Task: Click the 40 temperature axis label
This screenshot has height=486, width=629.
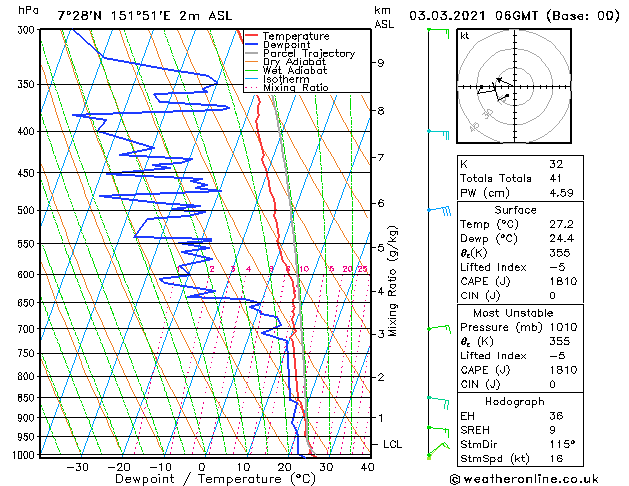Action: 367,467
